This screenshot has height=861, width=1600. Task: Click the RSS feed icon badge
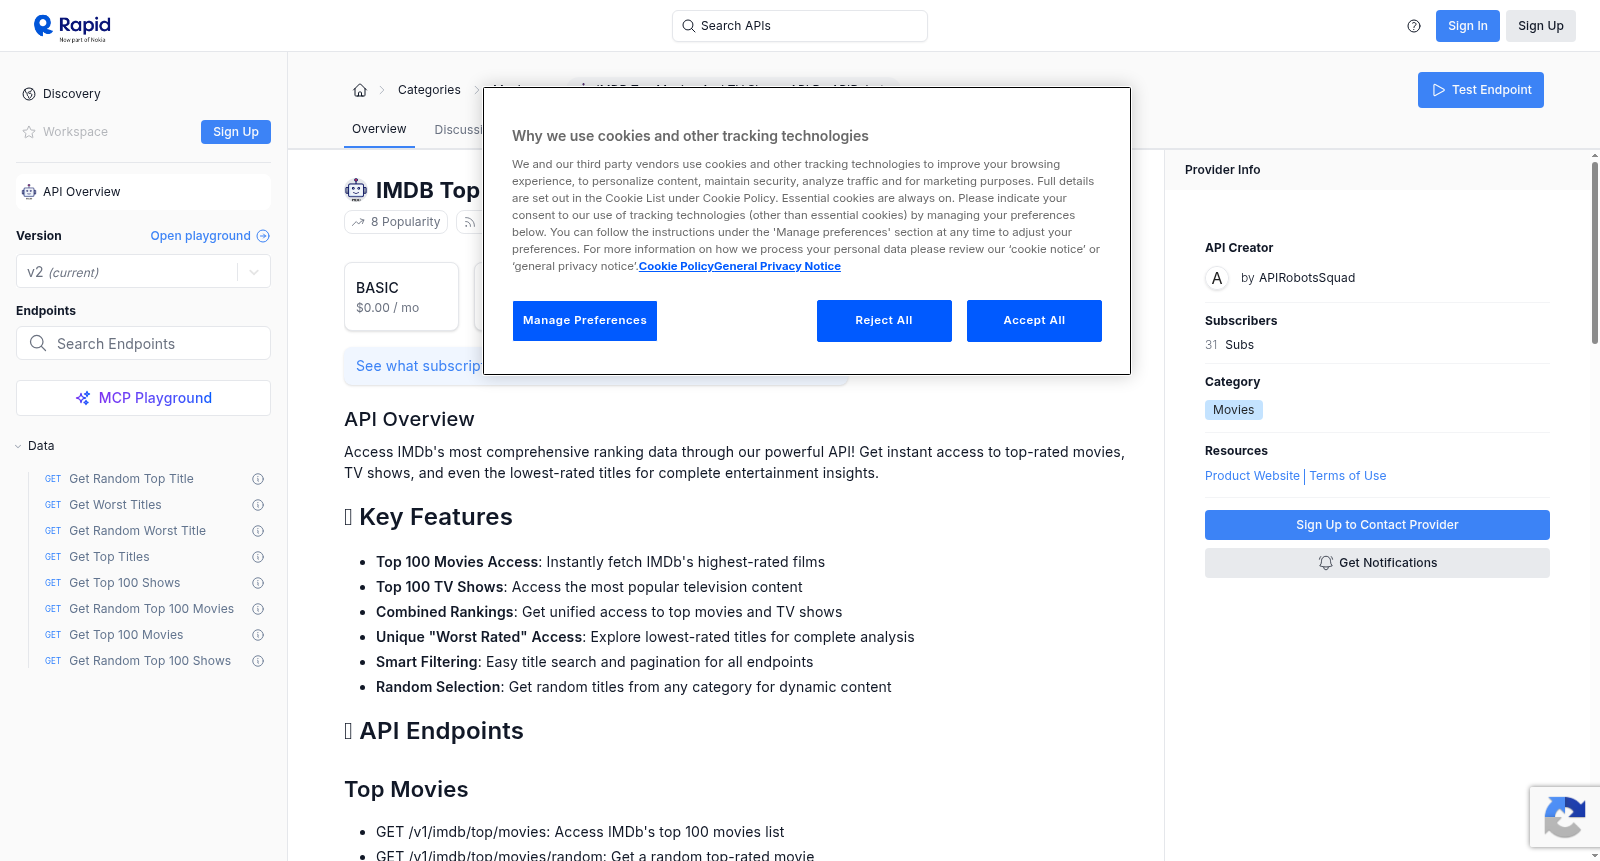point(469,222)
